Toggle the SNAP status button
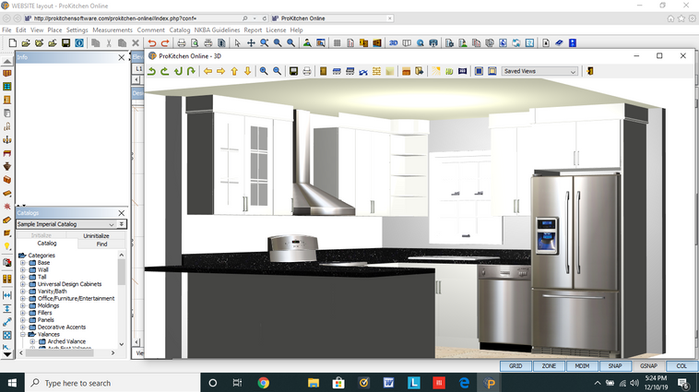The height and width of the screenshot is (392, 699). (615, 366)
